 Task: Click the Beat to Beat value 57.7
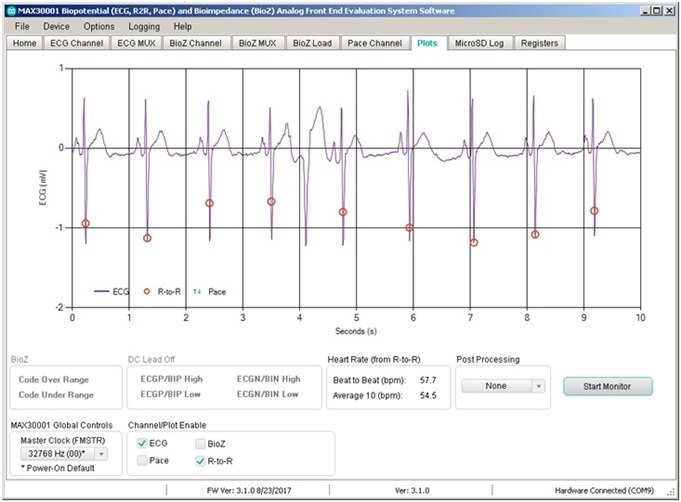[x=428, y=380]
